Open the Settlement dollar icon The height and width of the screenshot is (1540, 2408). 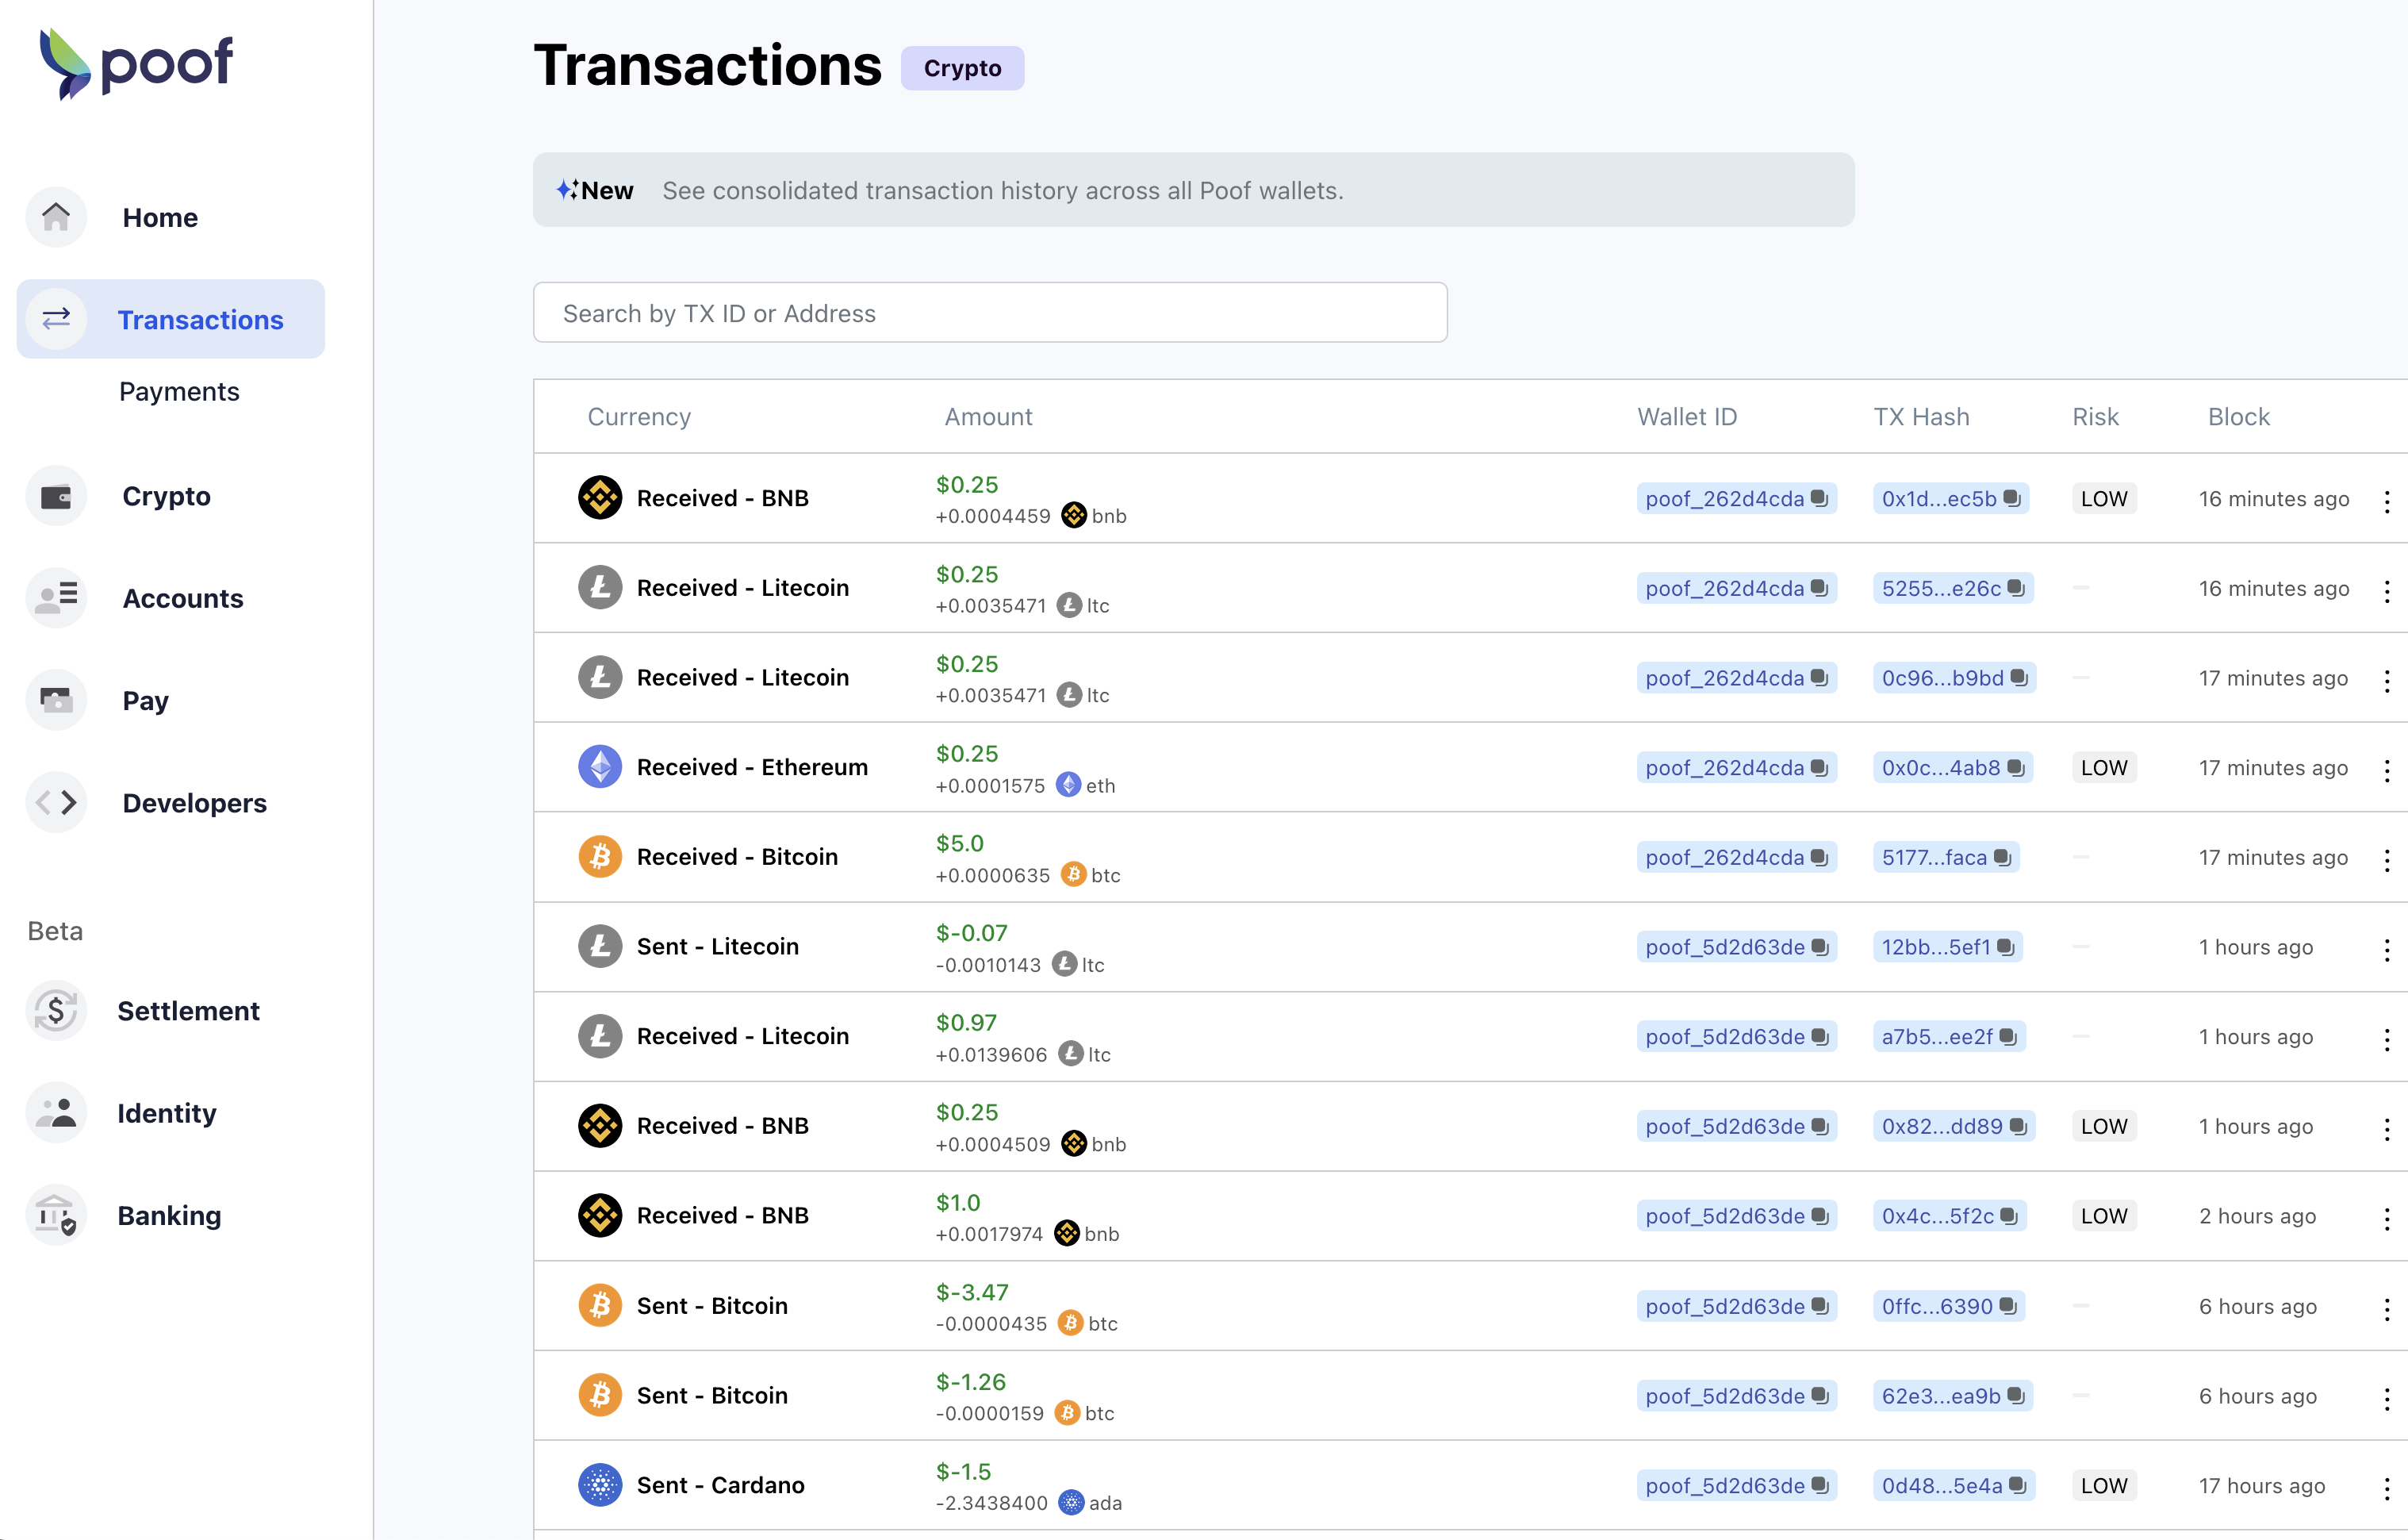56,1011
